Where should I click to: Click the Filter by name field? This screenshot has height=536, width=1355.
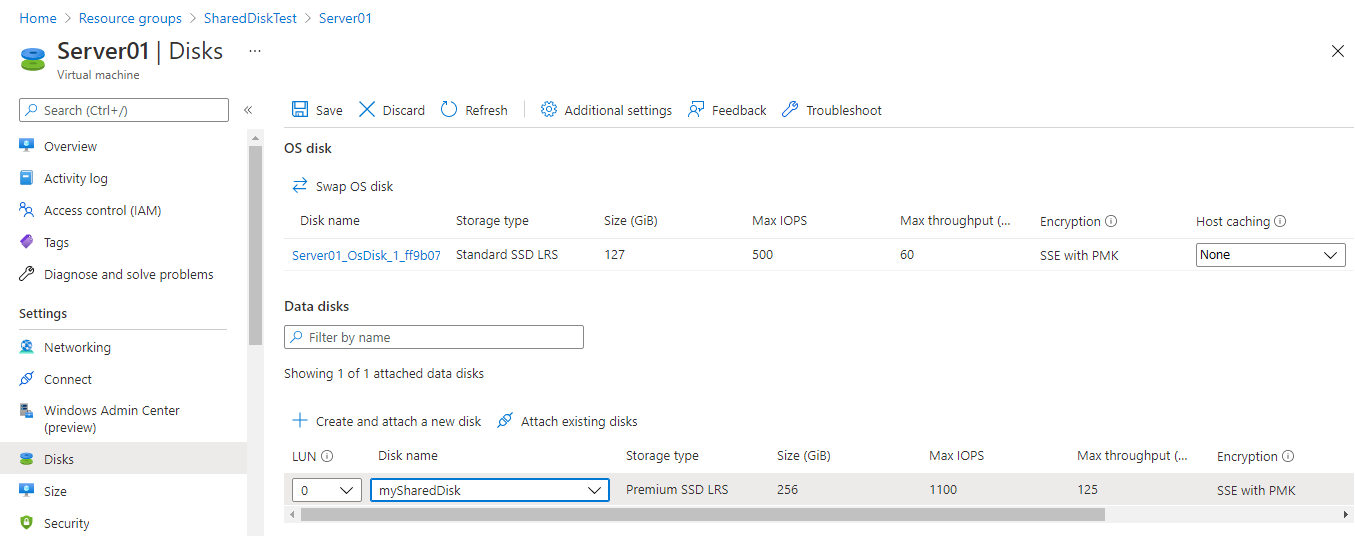tap(434, 337)
